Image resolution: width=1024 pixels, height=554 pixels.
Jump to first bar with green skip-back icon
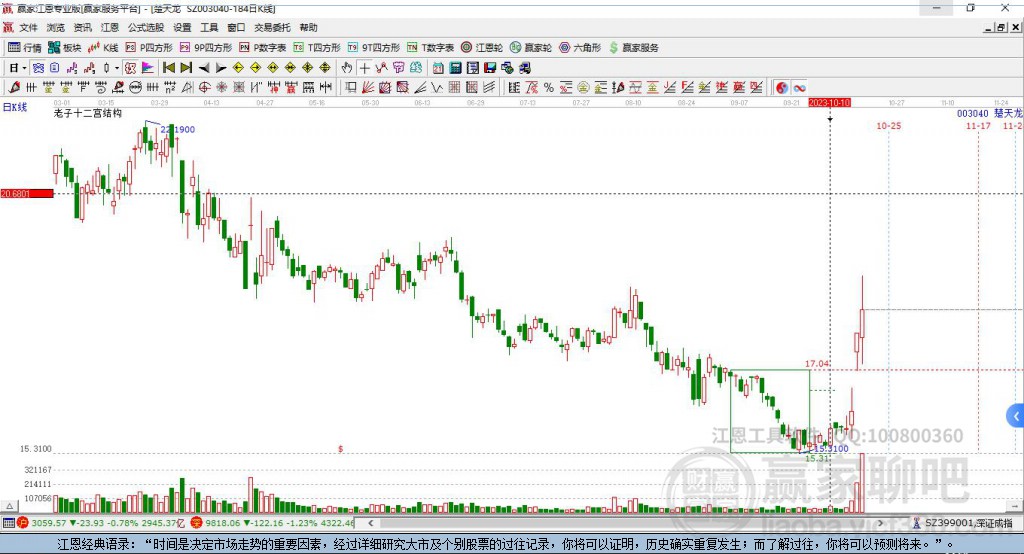pos(168,68)
